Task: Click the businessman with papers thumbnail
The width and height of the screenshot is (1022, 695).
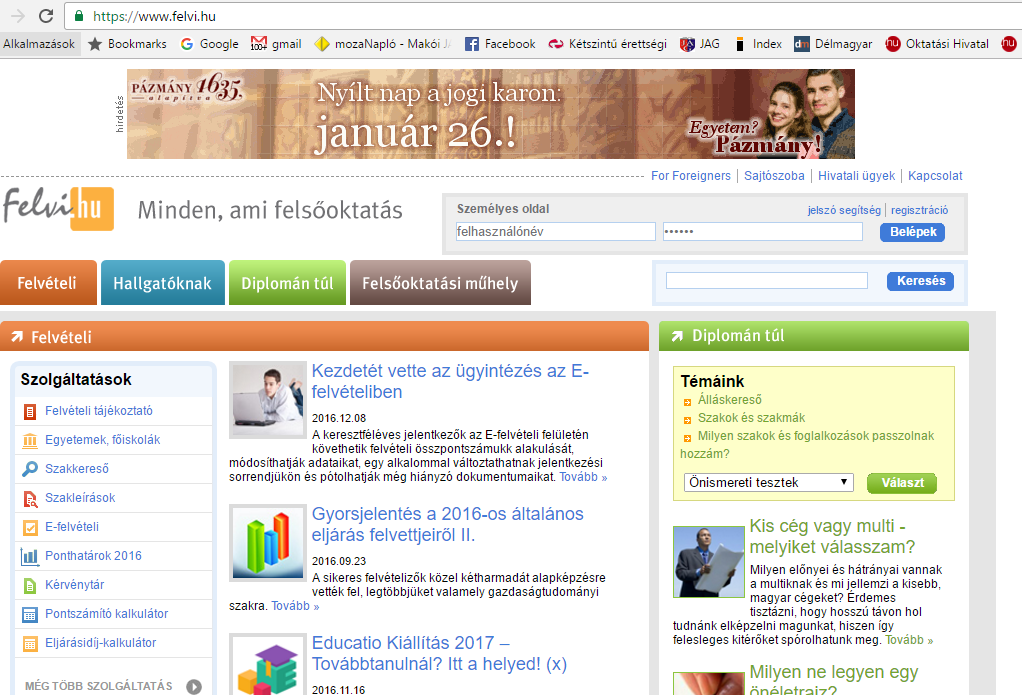Action: [x=708, y=562]
